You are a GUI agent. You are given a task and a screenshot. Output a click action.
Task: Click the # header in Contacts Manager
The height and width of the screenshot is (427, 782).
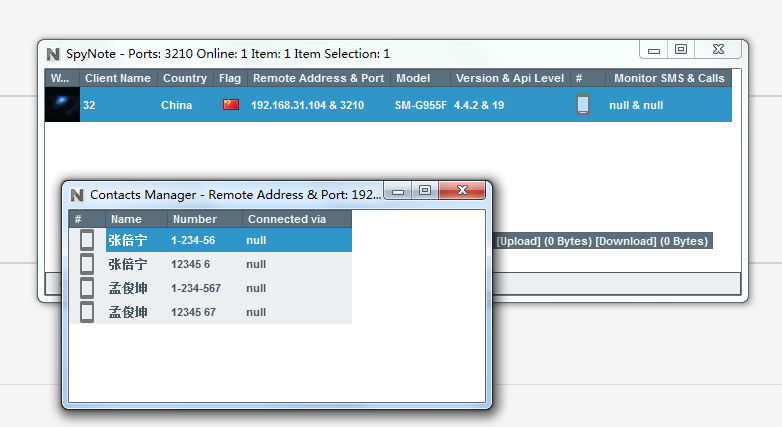coord(87,219)
